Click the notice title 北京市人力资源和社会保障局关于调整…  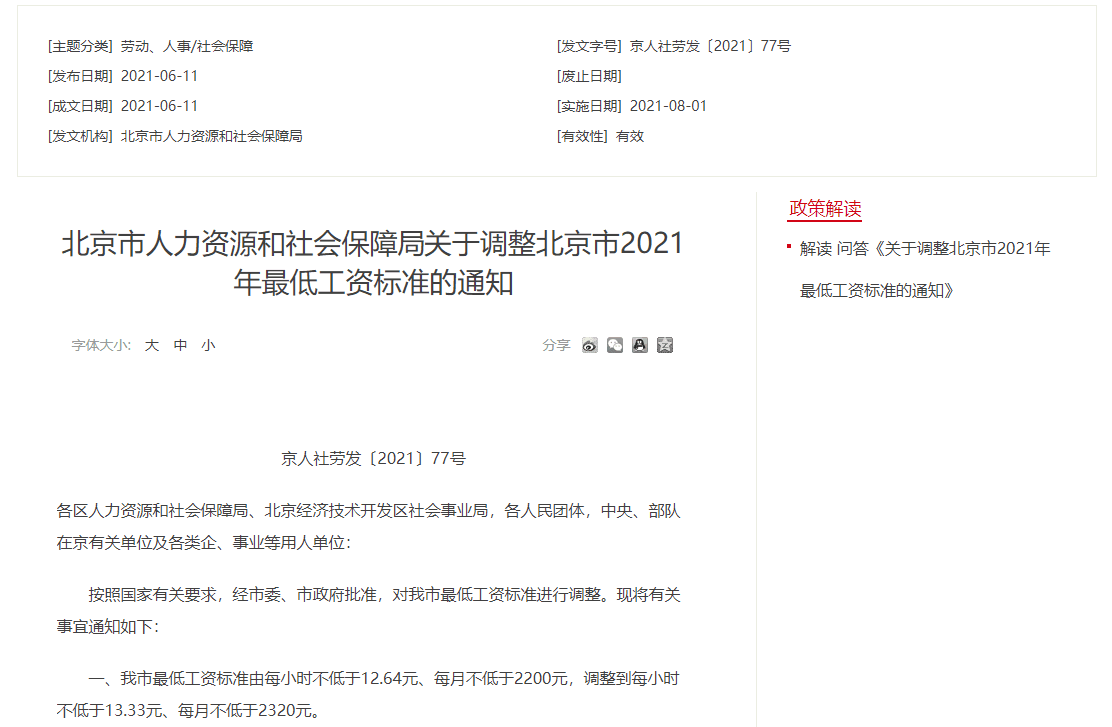click(373, 263)
